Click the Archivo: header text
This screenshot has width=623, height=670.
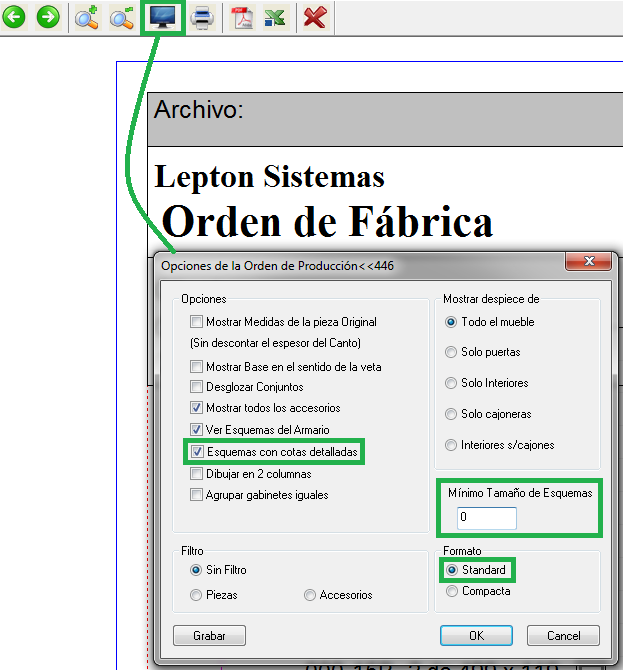point(199,110)
